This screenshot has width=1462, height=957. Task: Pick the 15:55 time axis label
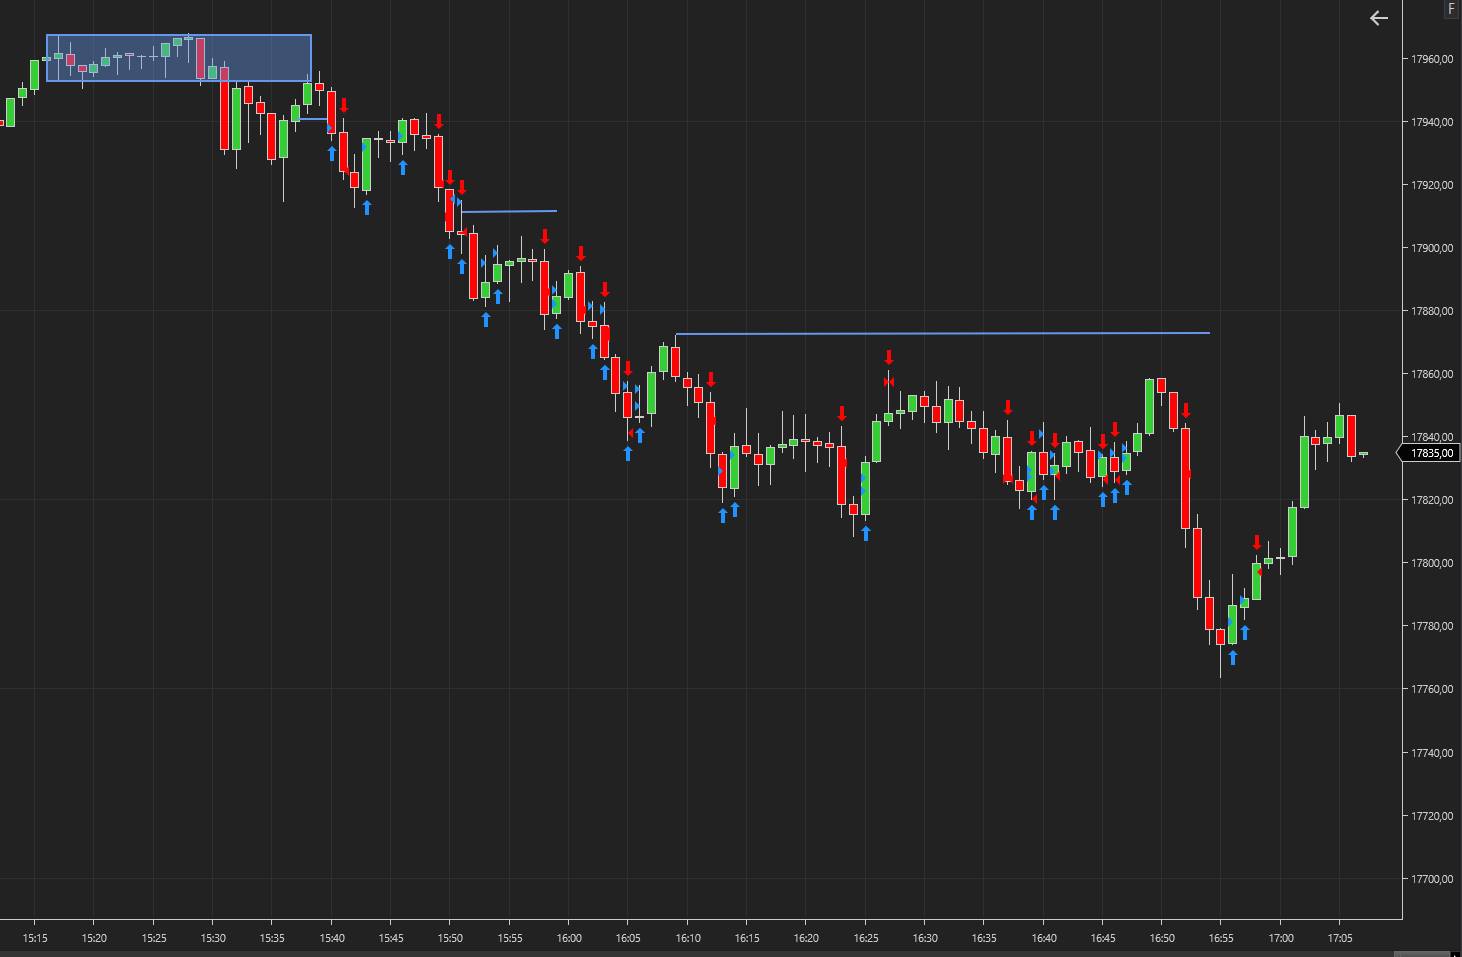pos(510,938)
